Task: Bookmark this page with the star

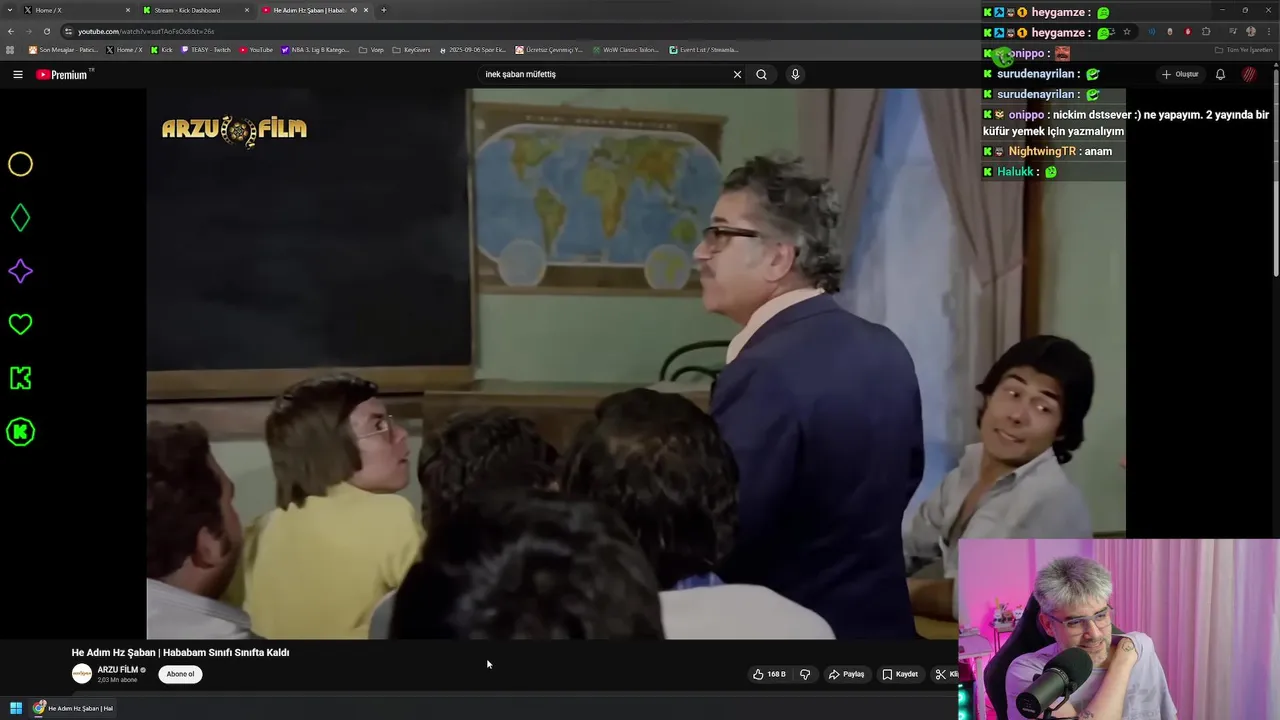Action: click(1127, 31)
